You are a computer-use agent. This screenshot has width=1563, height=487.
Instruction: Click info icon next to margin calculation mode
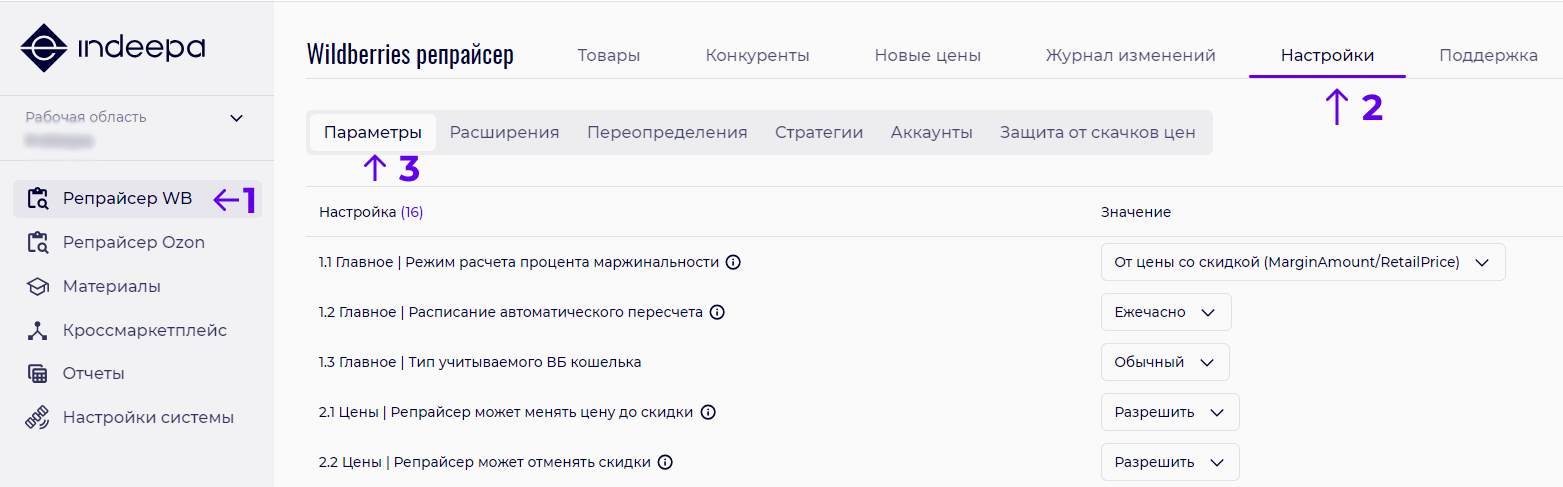pyautogui.click(x=733, y=262)
